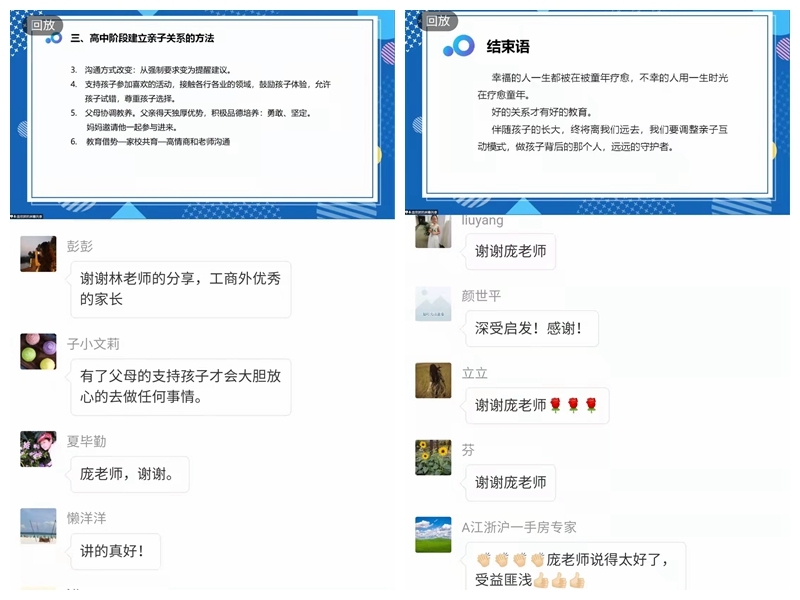
Task: Tap 立立's message with rose emojis
Action: tap(536, 405)
